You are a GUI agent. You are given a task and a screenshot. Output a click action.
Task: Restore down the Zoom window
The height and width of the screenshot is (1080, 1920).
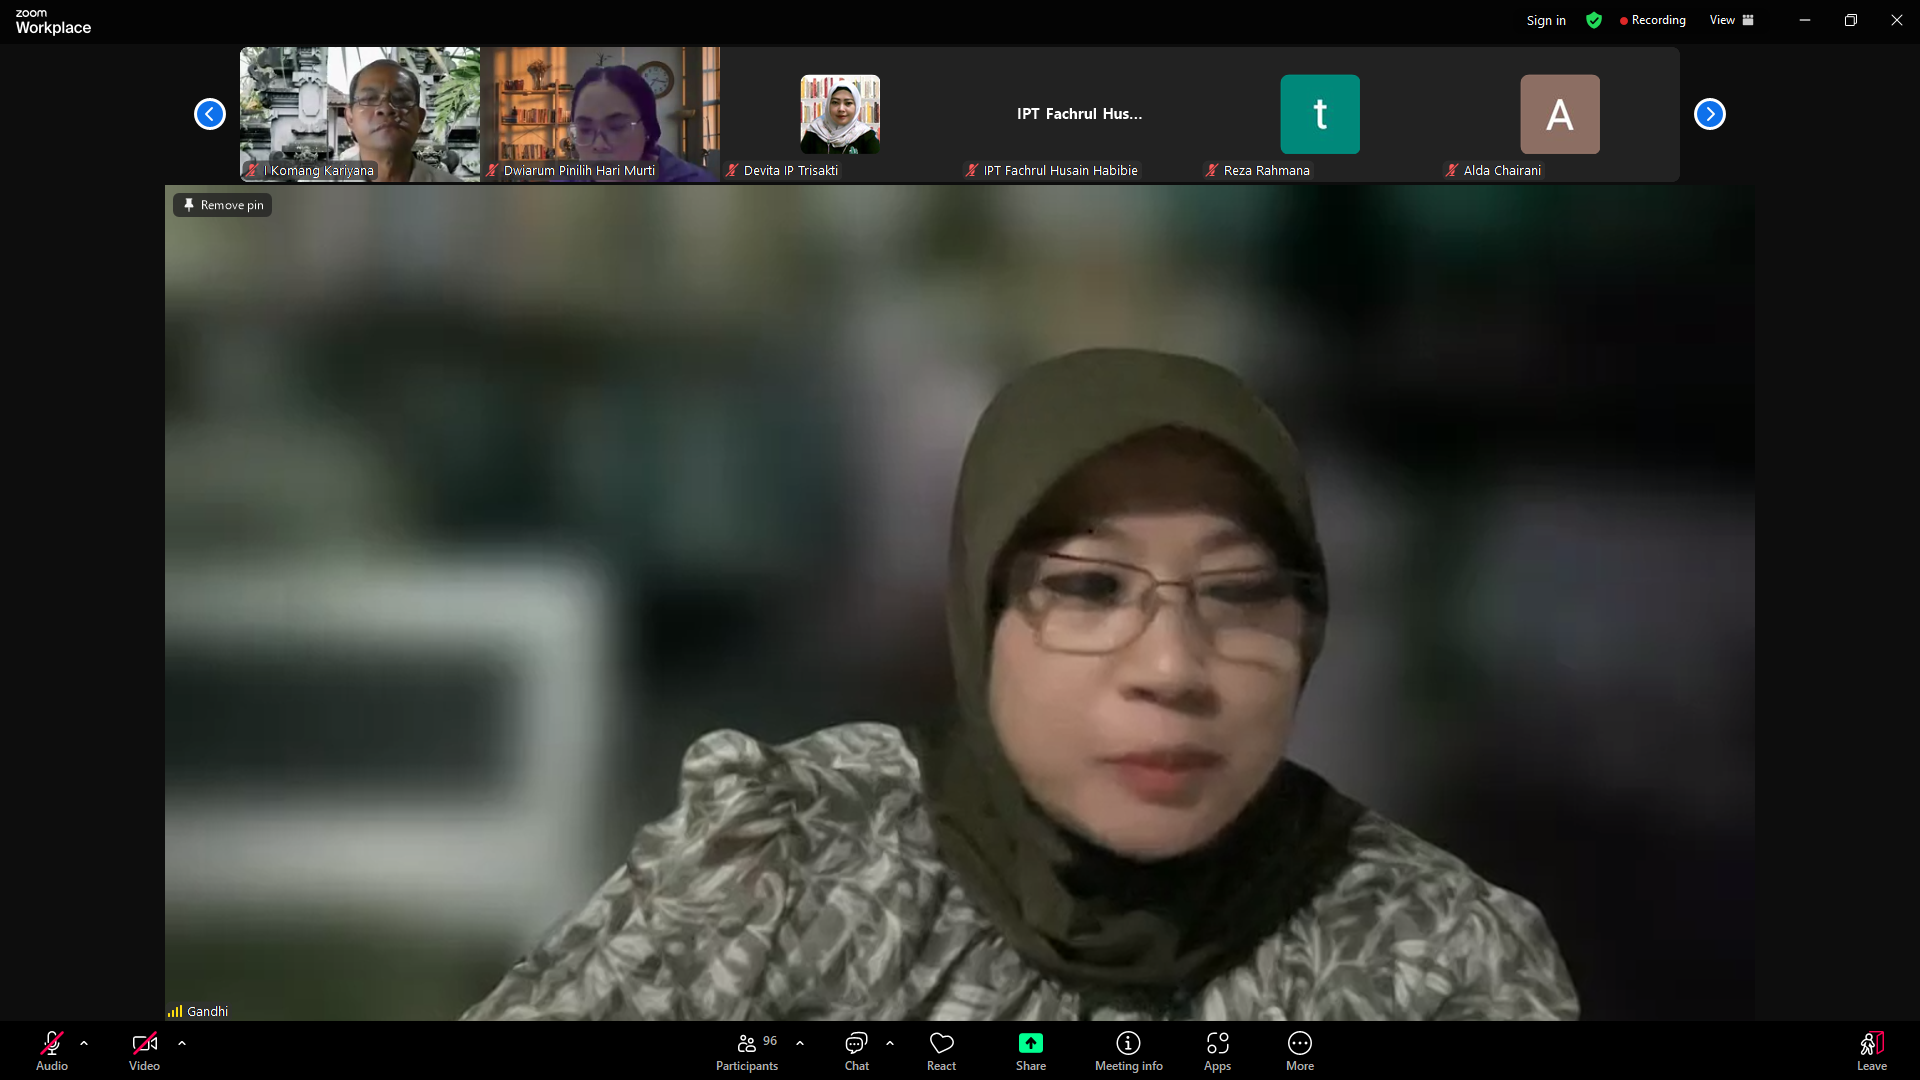(x=1851, y=20)
